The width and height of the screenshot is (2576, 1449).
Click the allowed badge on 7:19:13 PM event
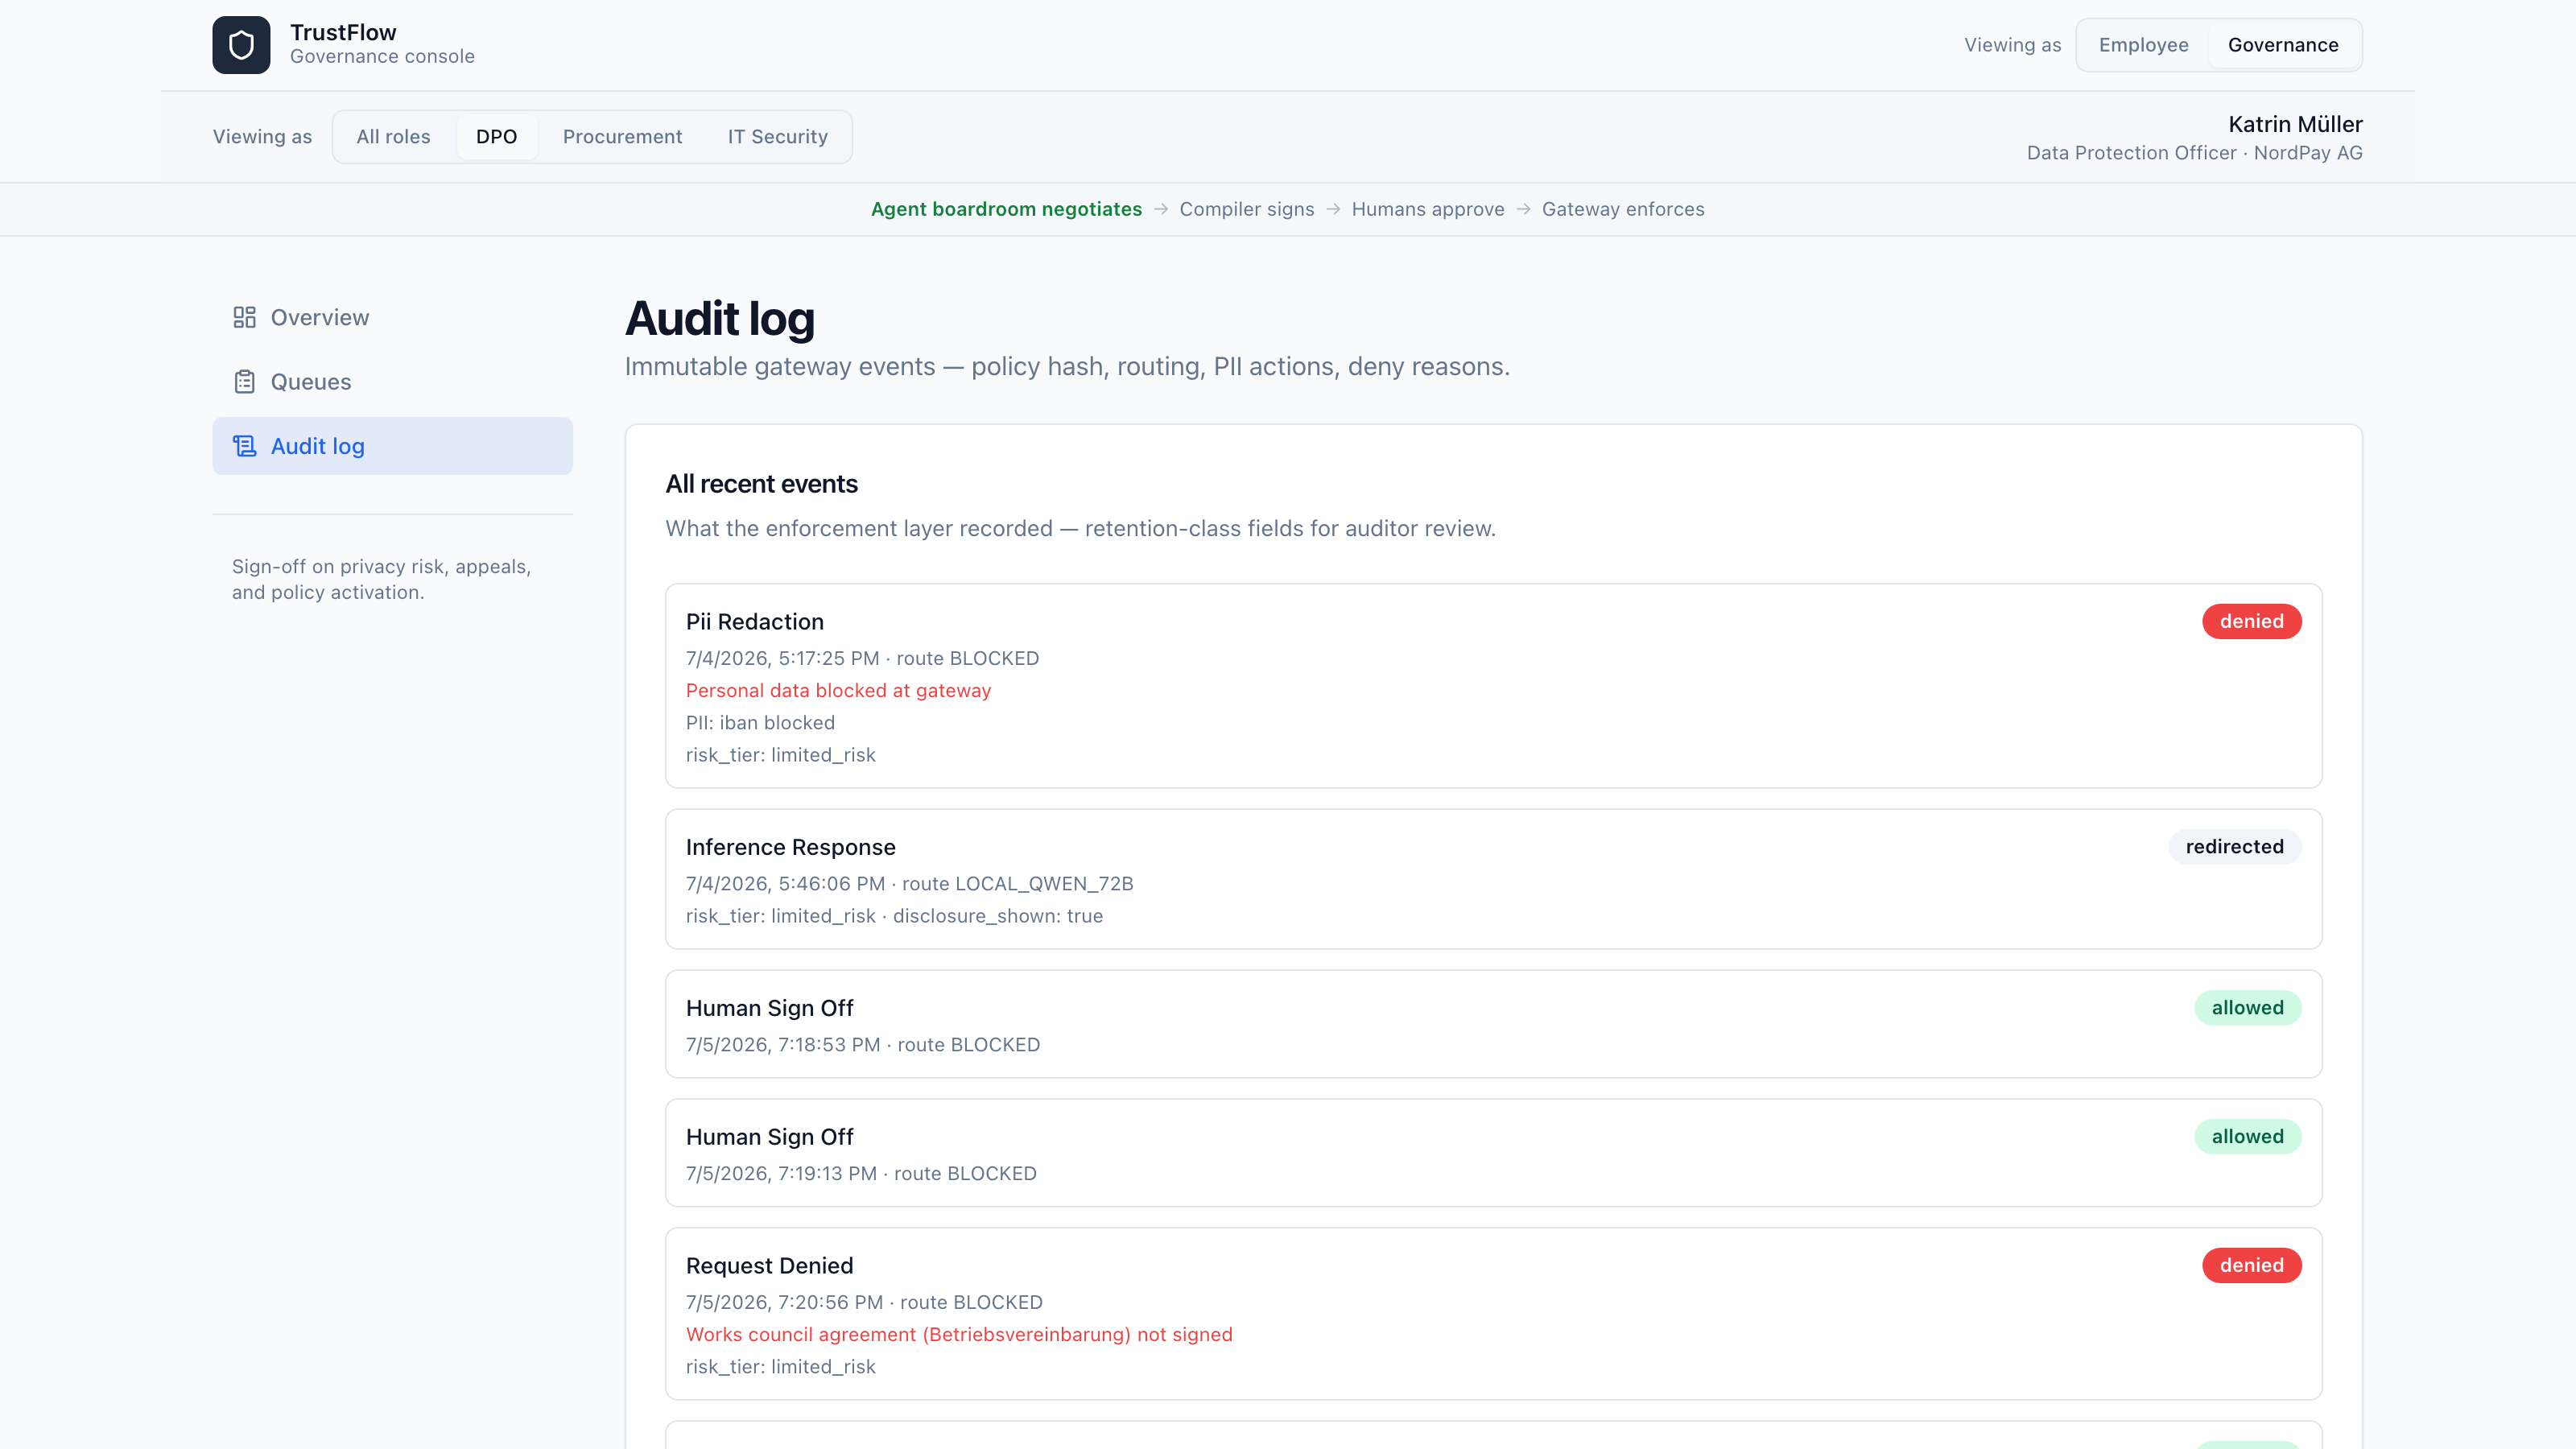pos(2247,1137)
